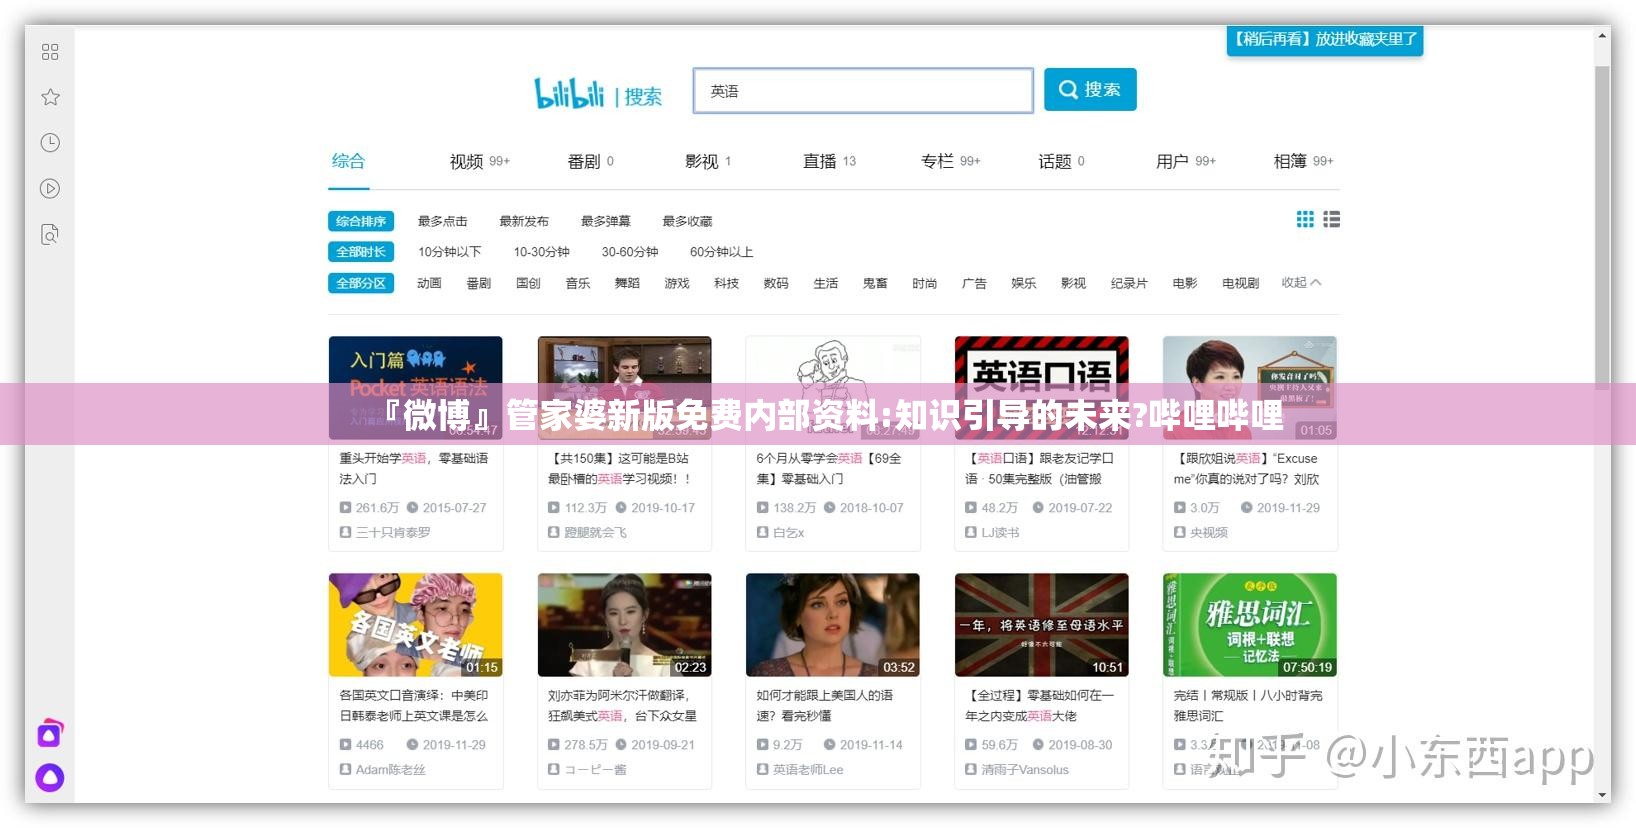Open video 英语口语 跟老友记学口语
The height and width of the screenshot is (828, 1636).
[x=1039, y=468]
